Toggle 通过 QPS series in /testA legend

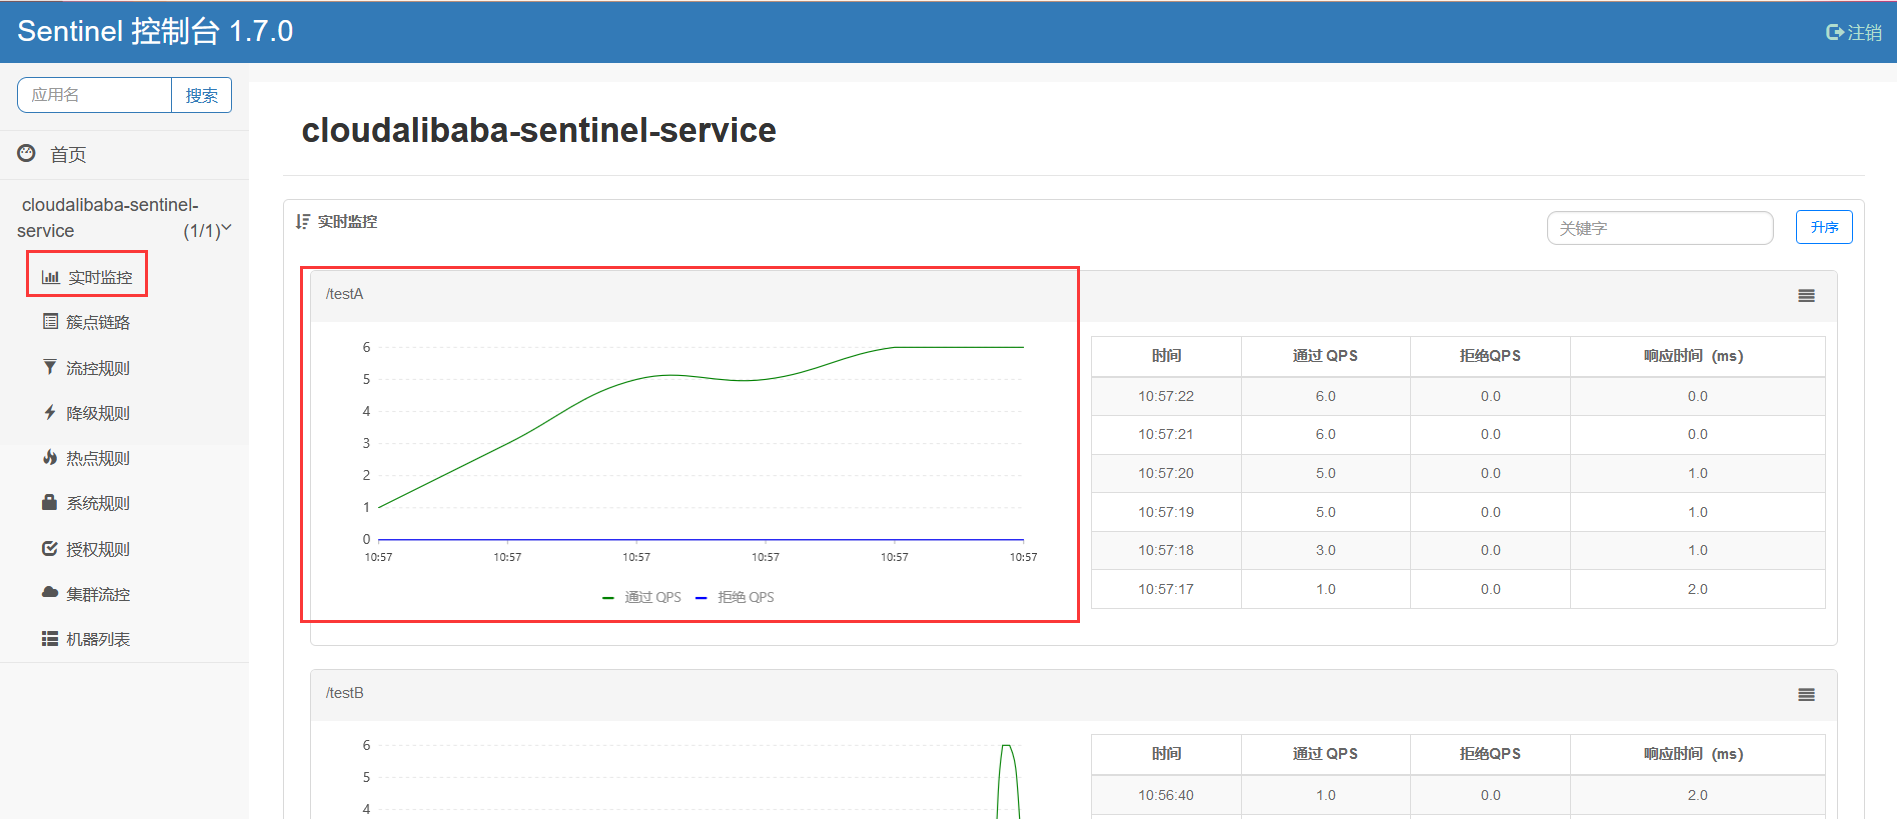642,597
